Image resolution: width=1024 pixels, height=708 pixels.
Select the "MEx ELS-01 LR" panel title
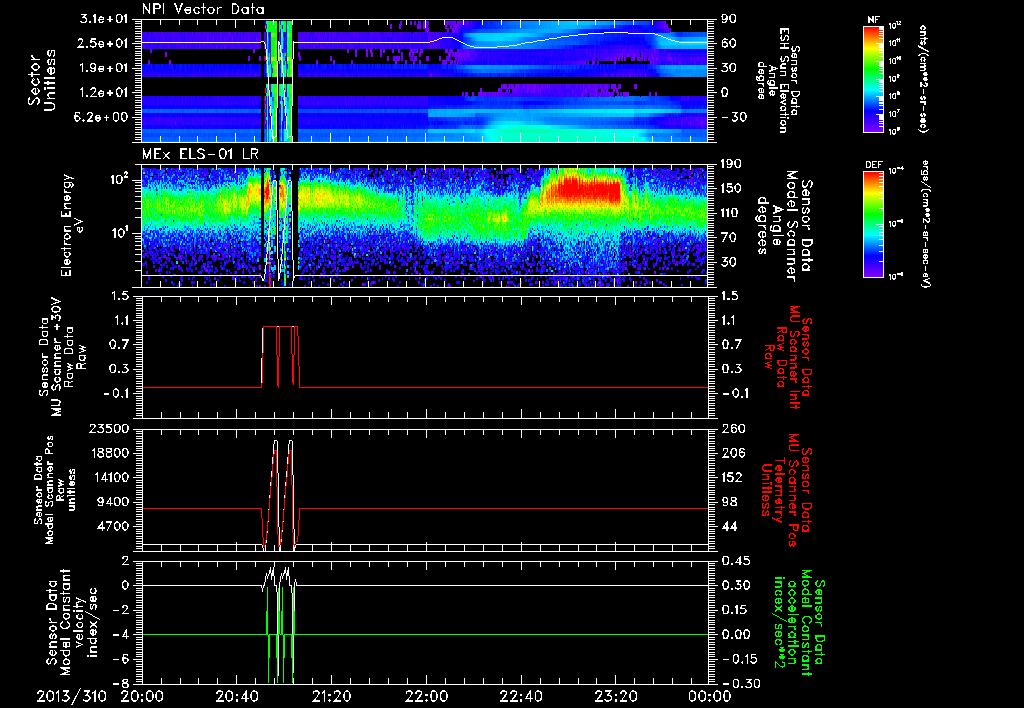pos(200,154)
